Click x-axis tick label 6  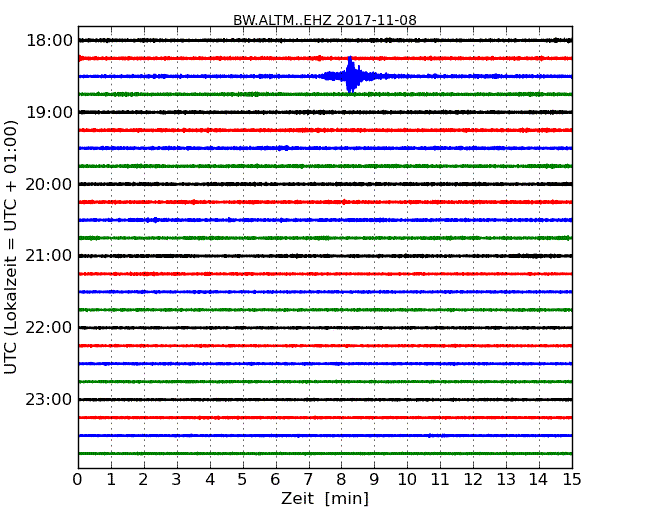pos(275,480)
